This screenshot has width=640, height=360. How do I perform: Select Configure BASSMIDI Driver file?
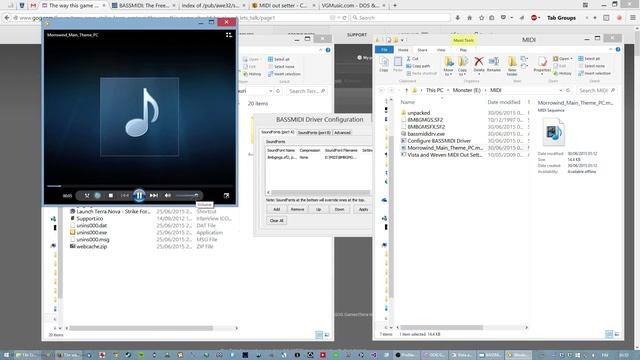(x=439, y=140)
